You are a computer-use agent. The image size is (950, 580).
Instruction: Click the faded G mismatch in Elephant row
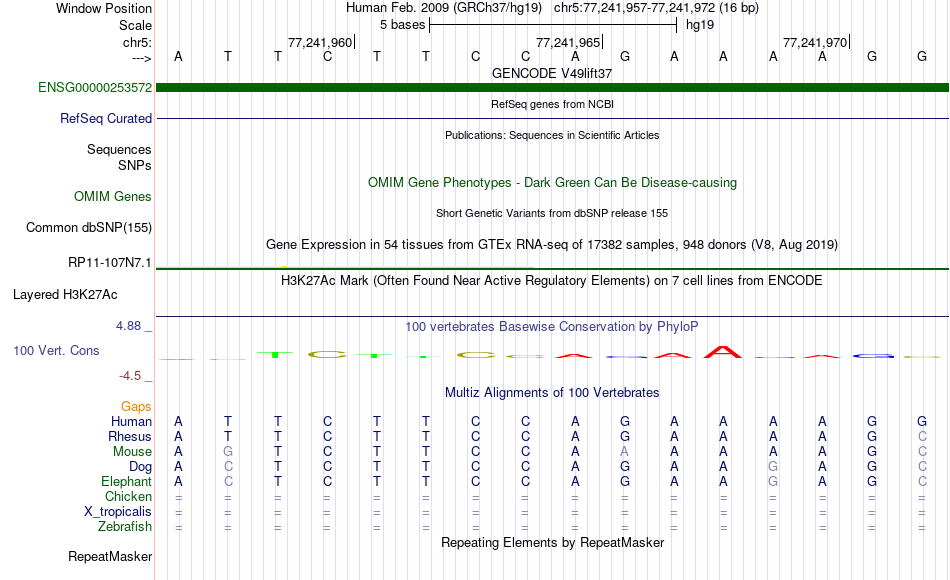coord(773,481)
